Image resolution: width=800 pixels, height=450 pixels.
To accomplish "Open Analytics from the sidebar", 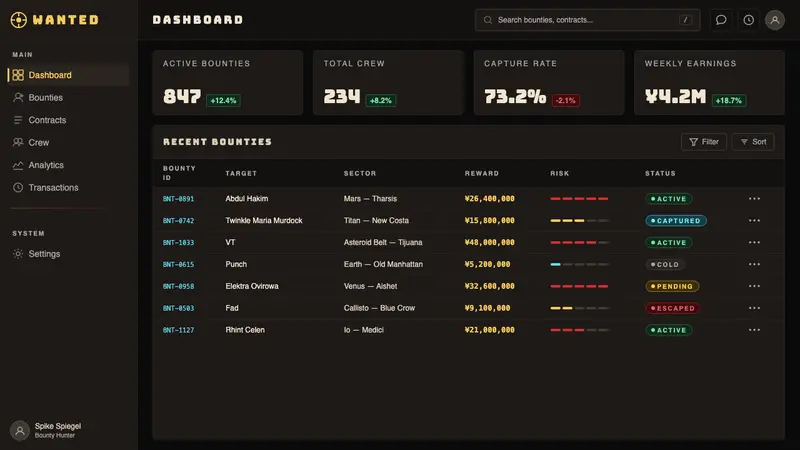I will 68,165.
